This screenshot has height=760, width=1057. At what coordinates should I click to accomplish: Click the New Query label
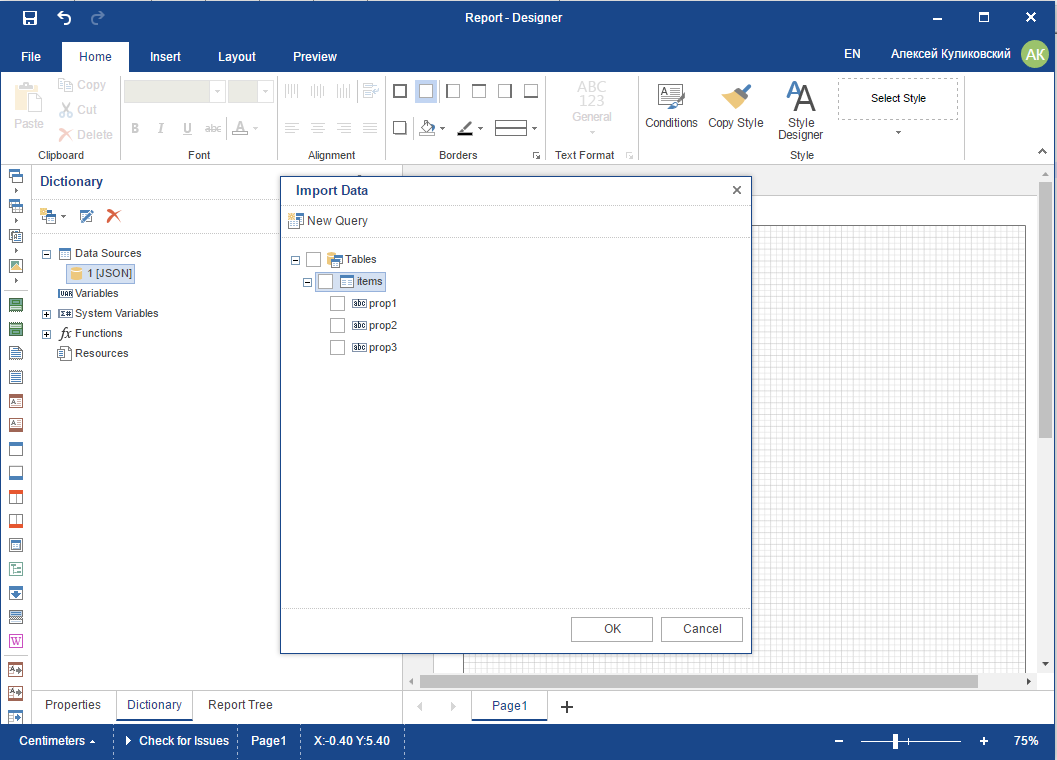pos(337,221)
